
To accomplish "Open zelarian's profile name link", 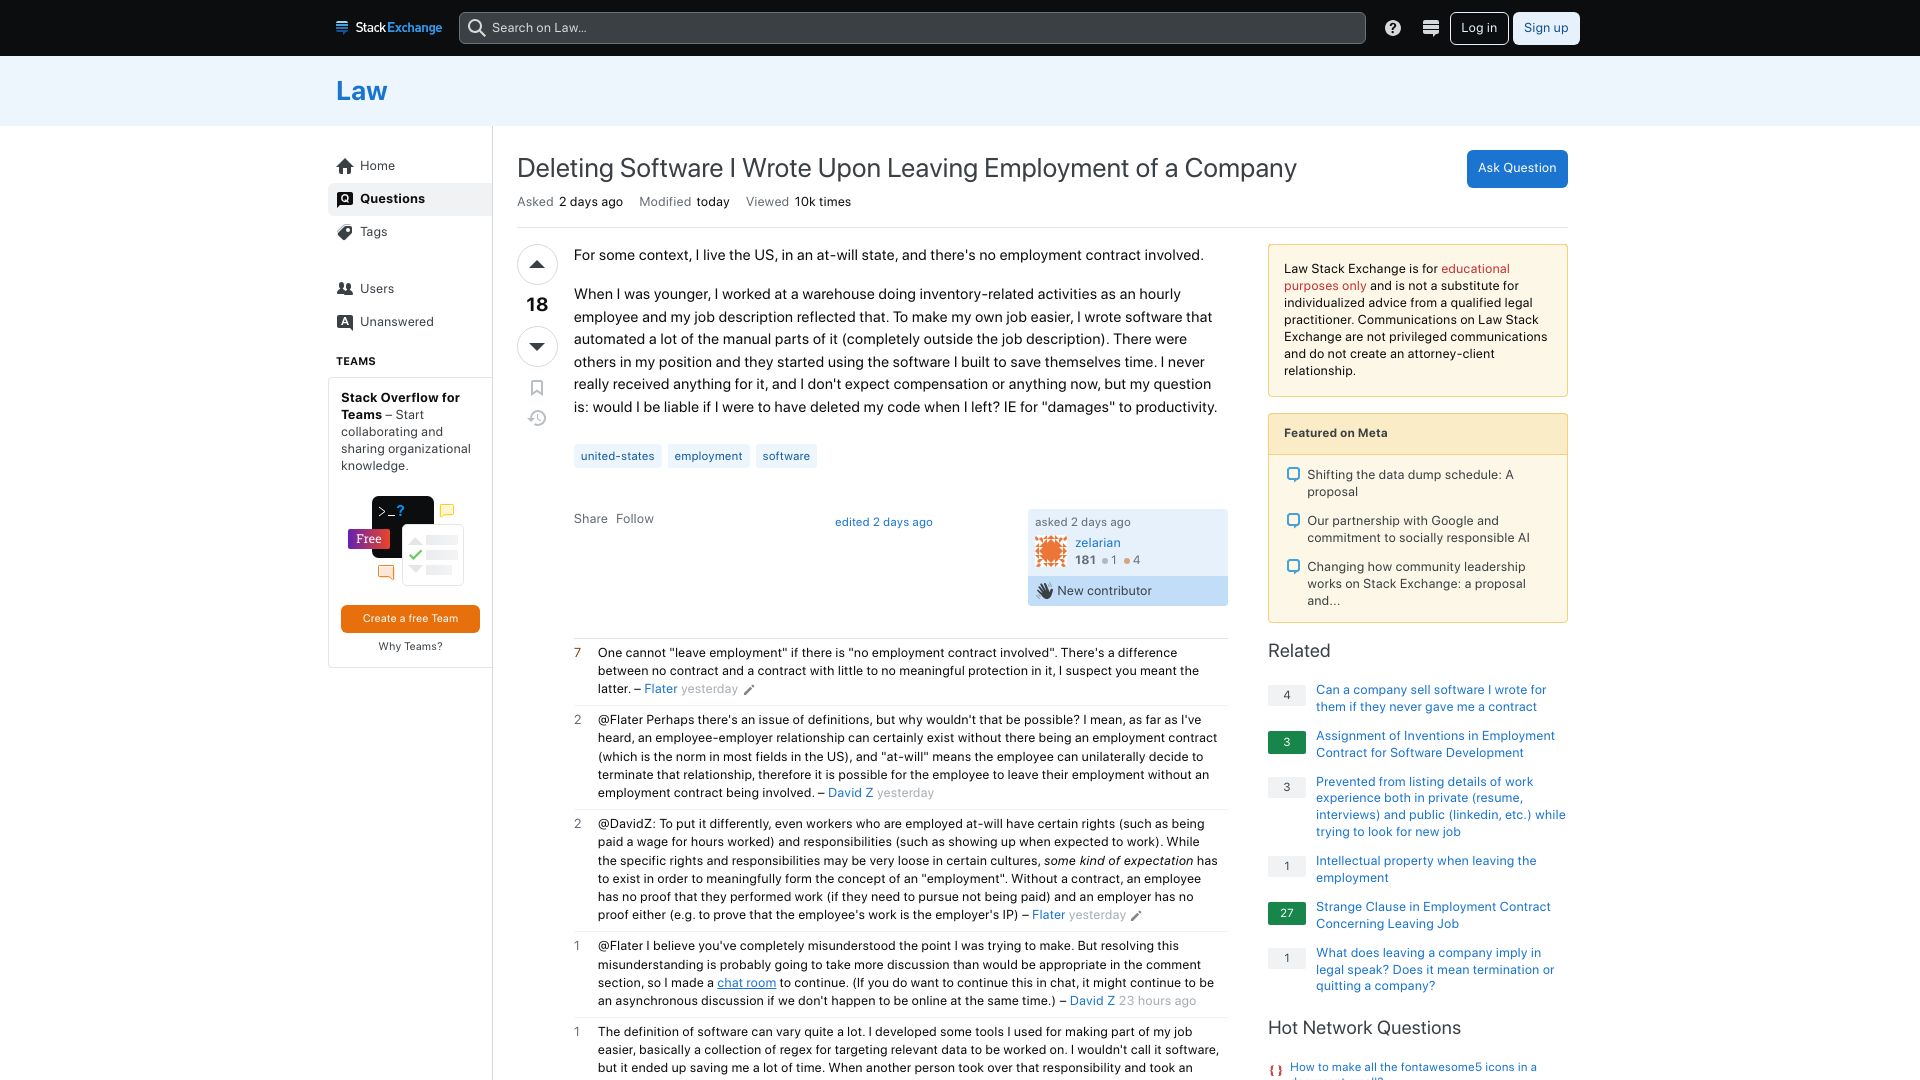I will tap(1098, 543).
